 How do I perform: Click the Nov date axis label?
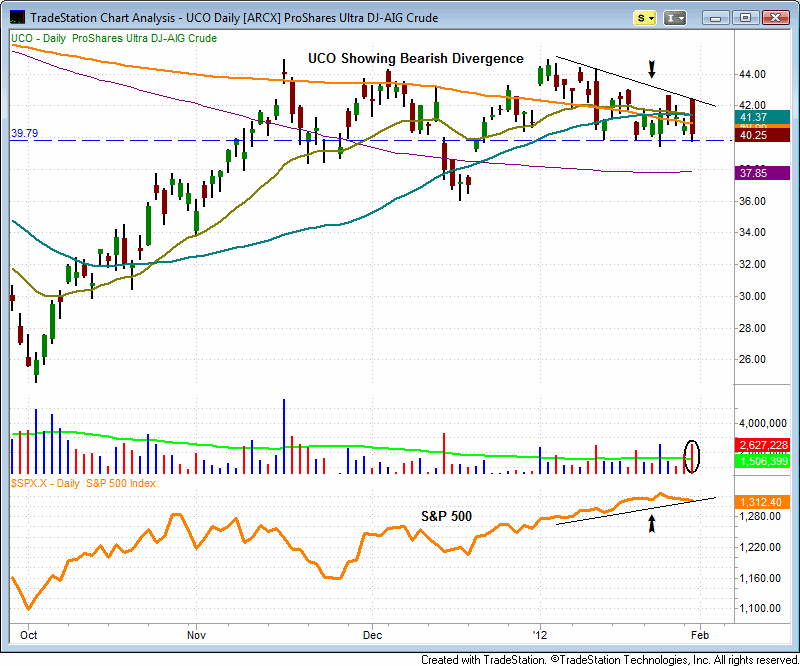[196, 635]
